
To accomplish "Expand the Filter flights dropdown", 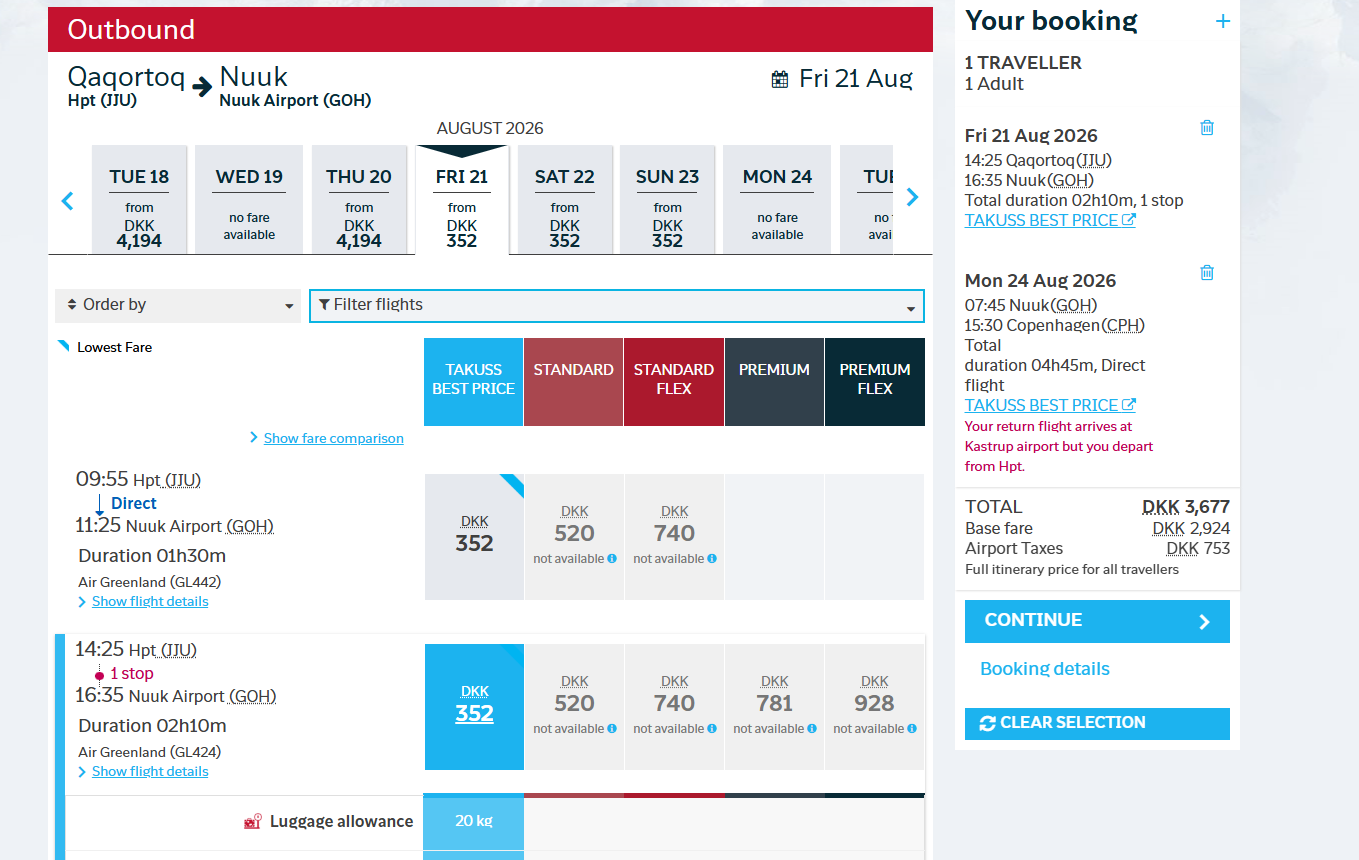I will [616, 305].
